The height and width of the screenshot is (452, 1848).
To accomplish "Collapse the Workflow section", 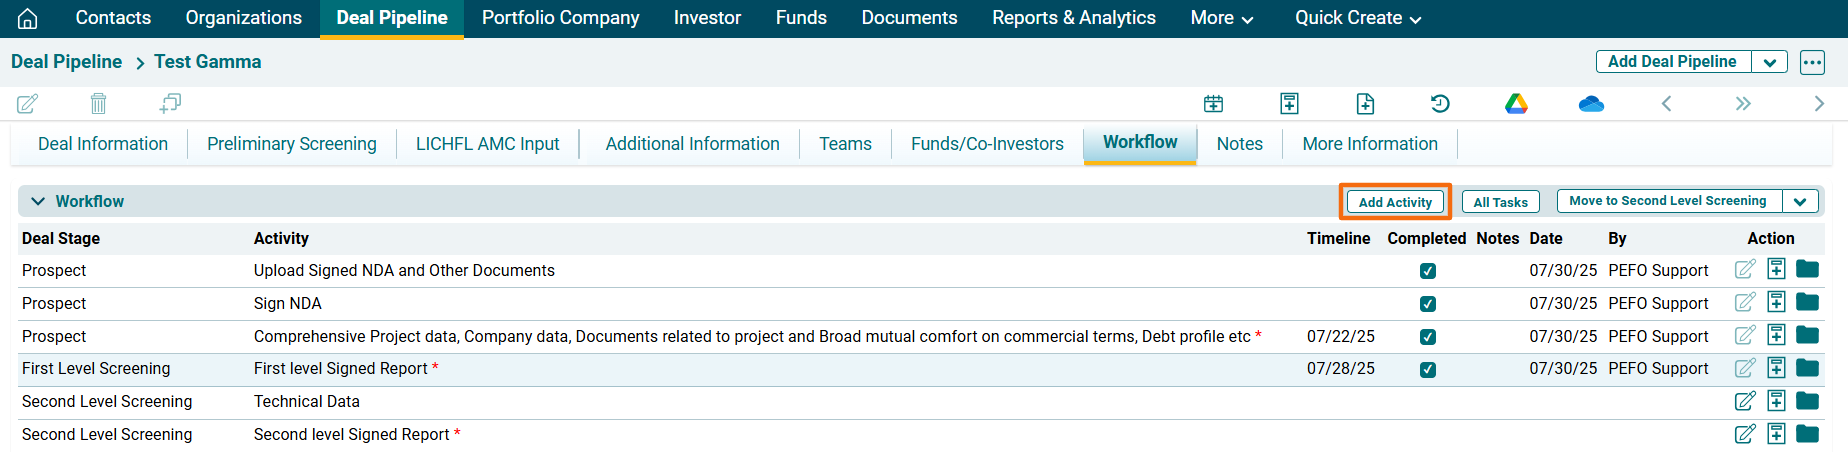I will [38, 201].
